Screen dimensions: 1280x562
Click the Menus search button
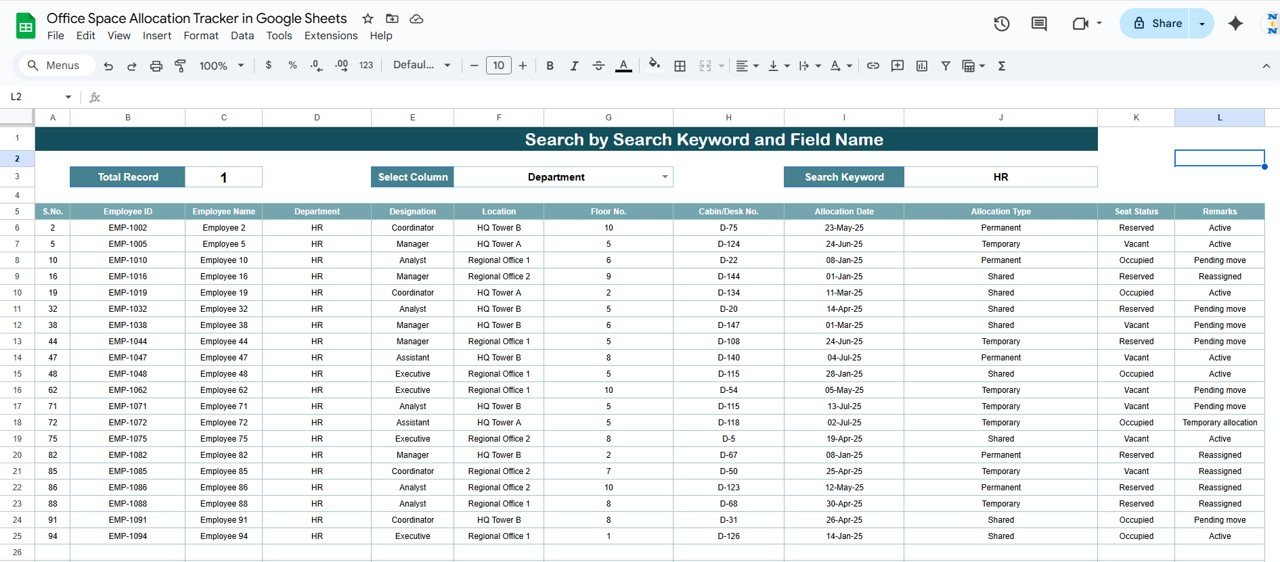point(55,66)
